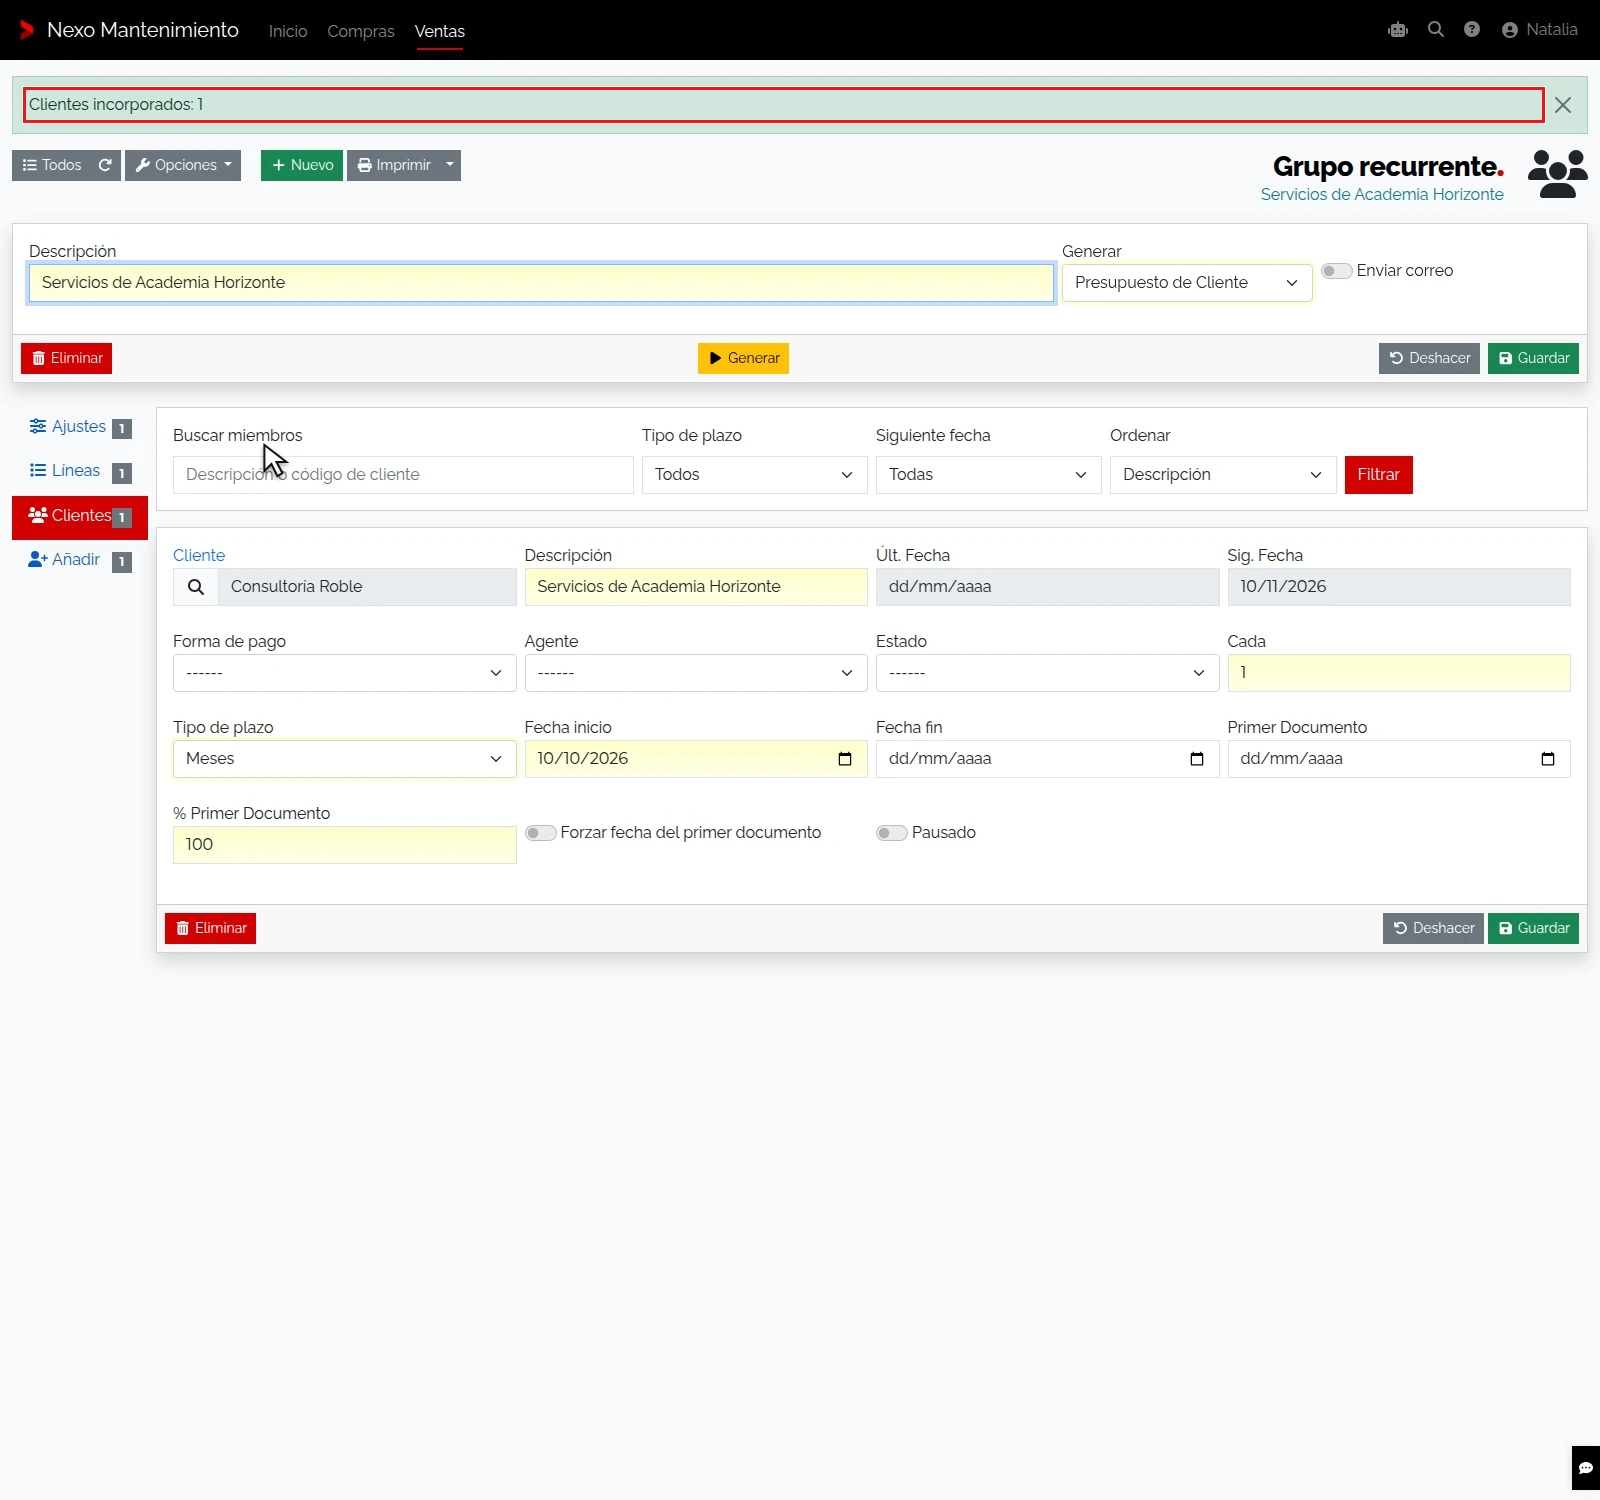1600x1500 pixels.
Task: Click the client Eliminar button at bottom
Action: 210,928
